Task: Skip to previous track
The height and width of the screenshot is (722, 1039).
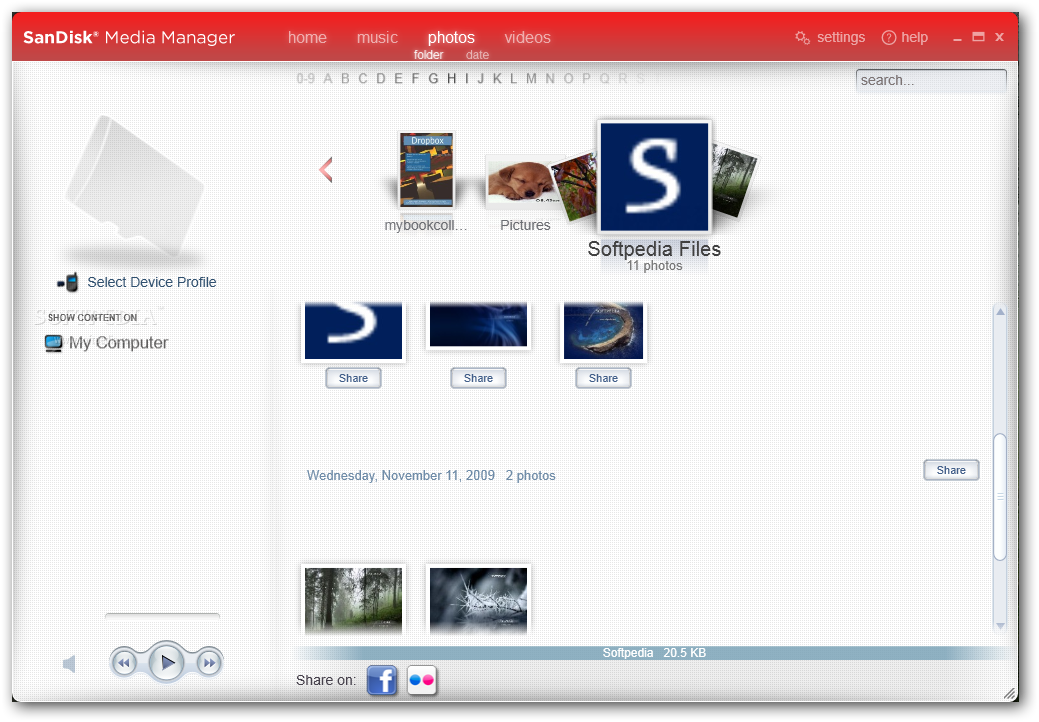Action: point(124,662)
